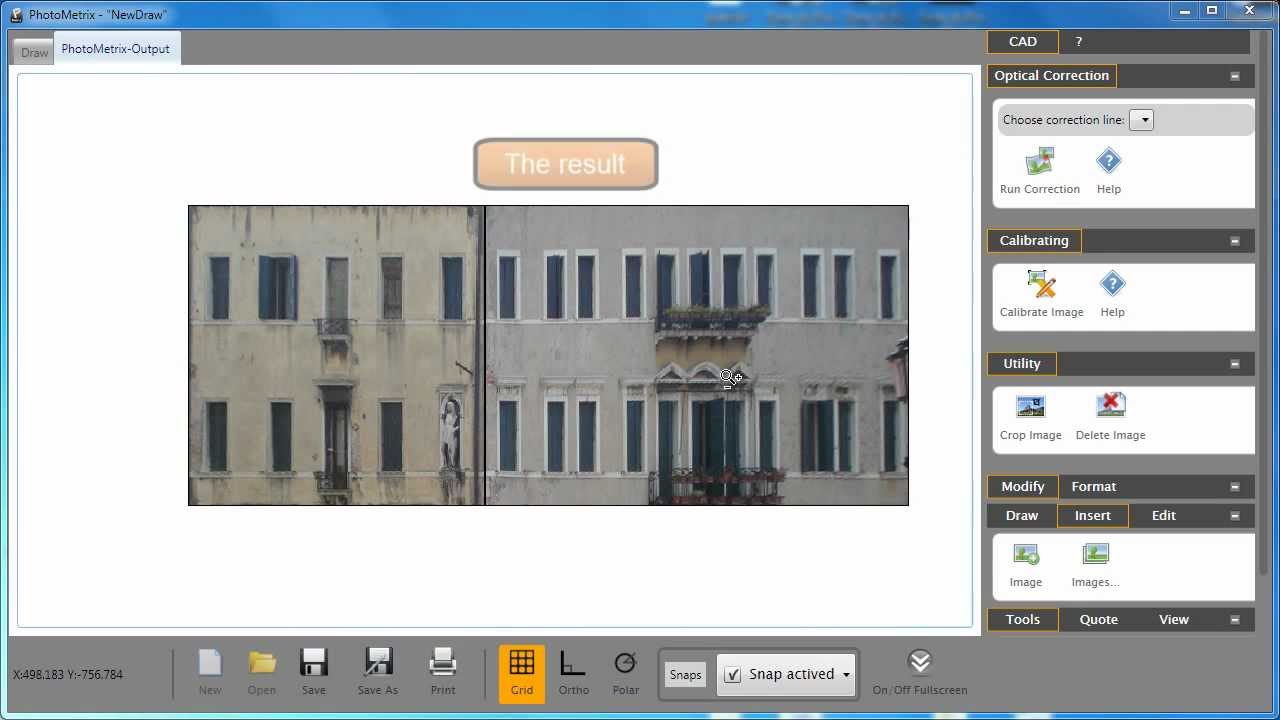Click the Delete Image tool
1280x720 pixels.
(x=1110, y=417)
